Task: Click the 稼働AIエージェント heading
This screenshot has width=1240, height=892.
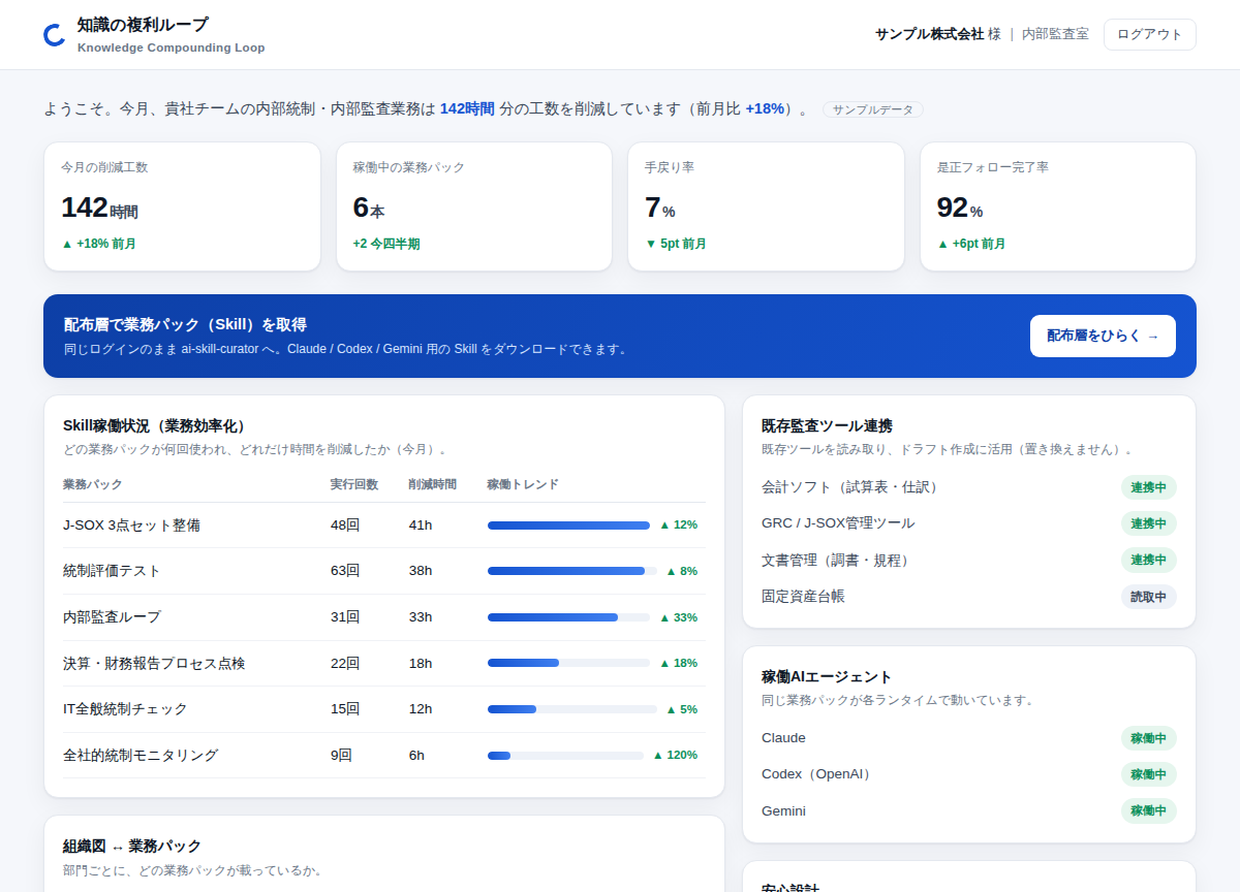Action: coord(827,677)
